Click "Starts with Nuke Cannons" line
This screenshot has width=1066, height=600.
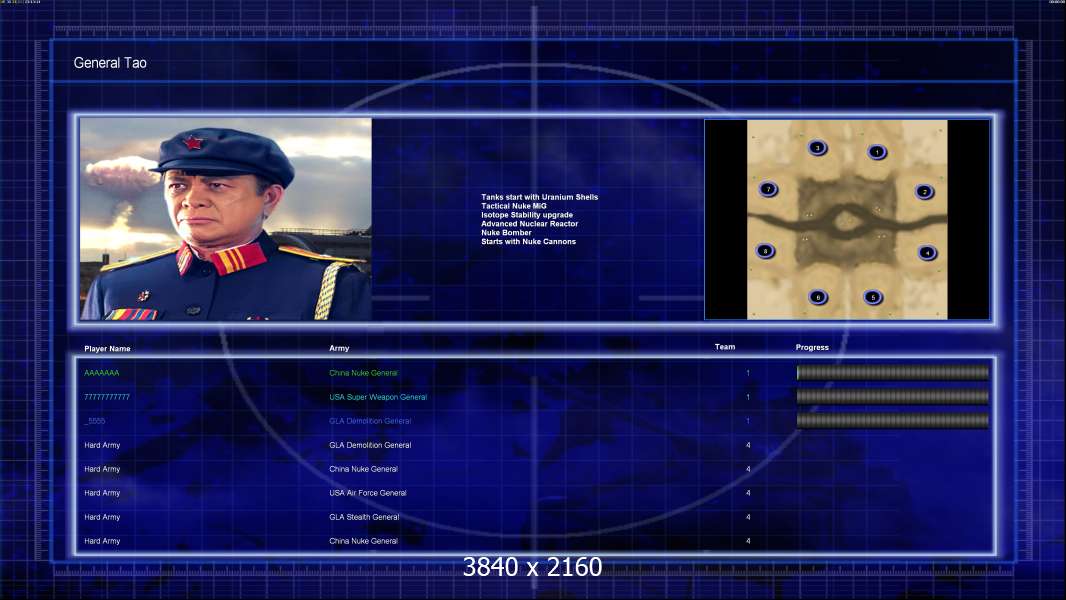tap(528, 241)
